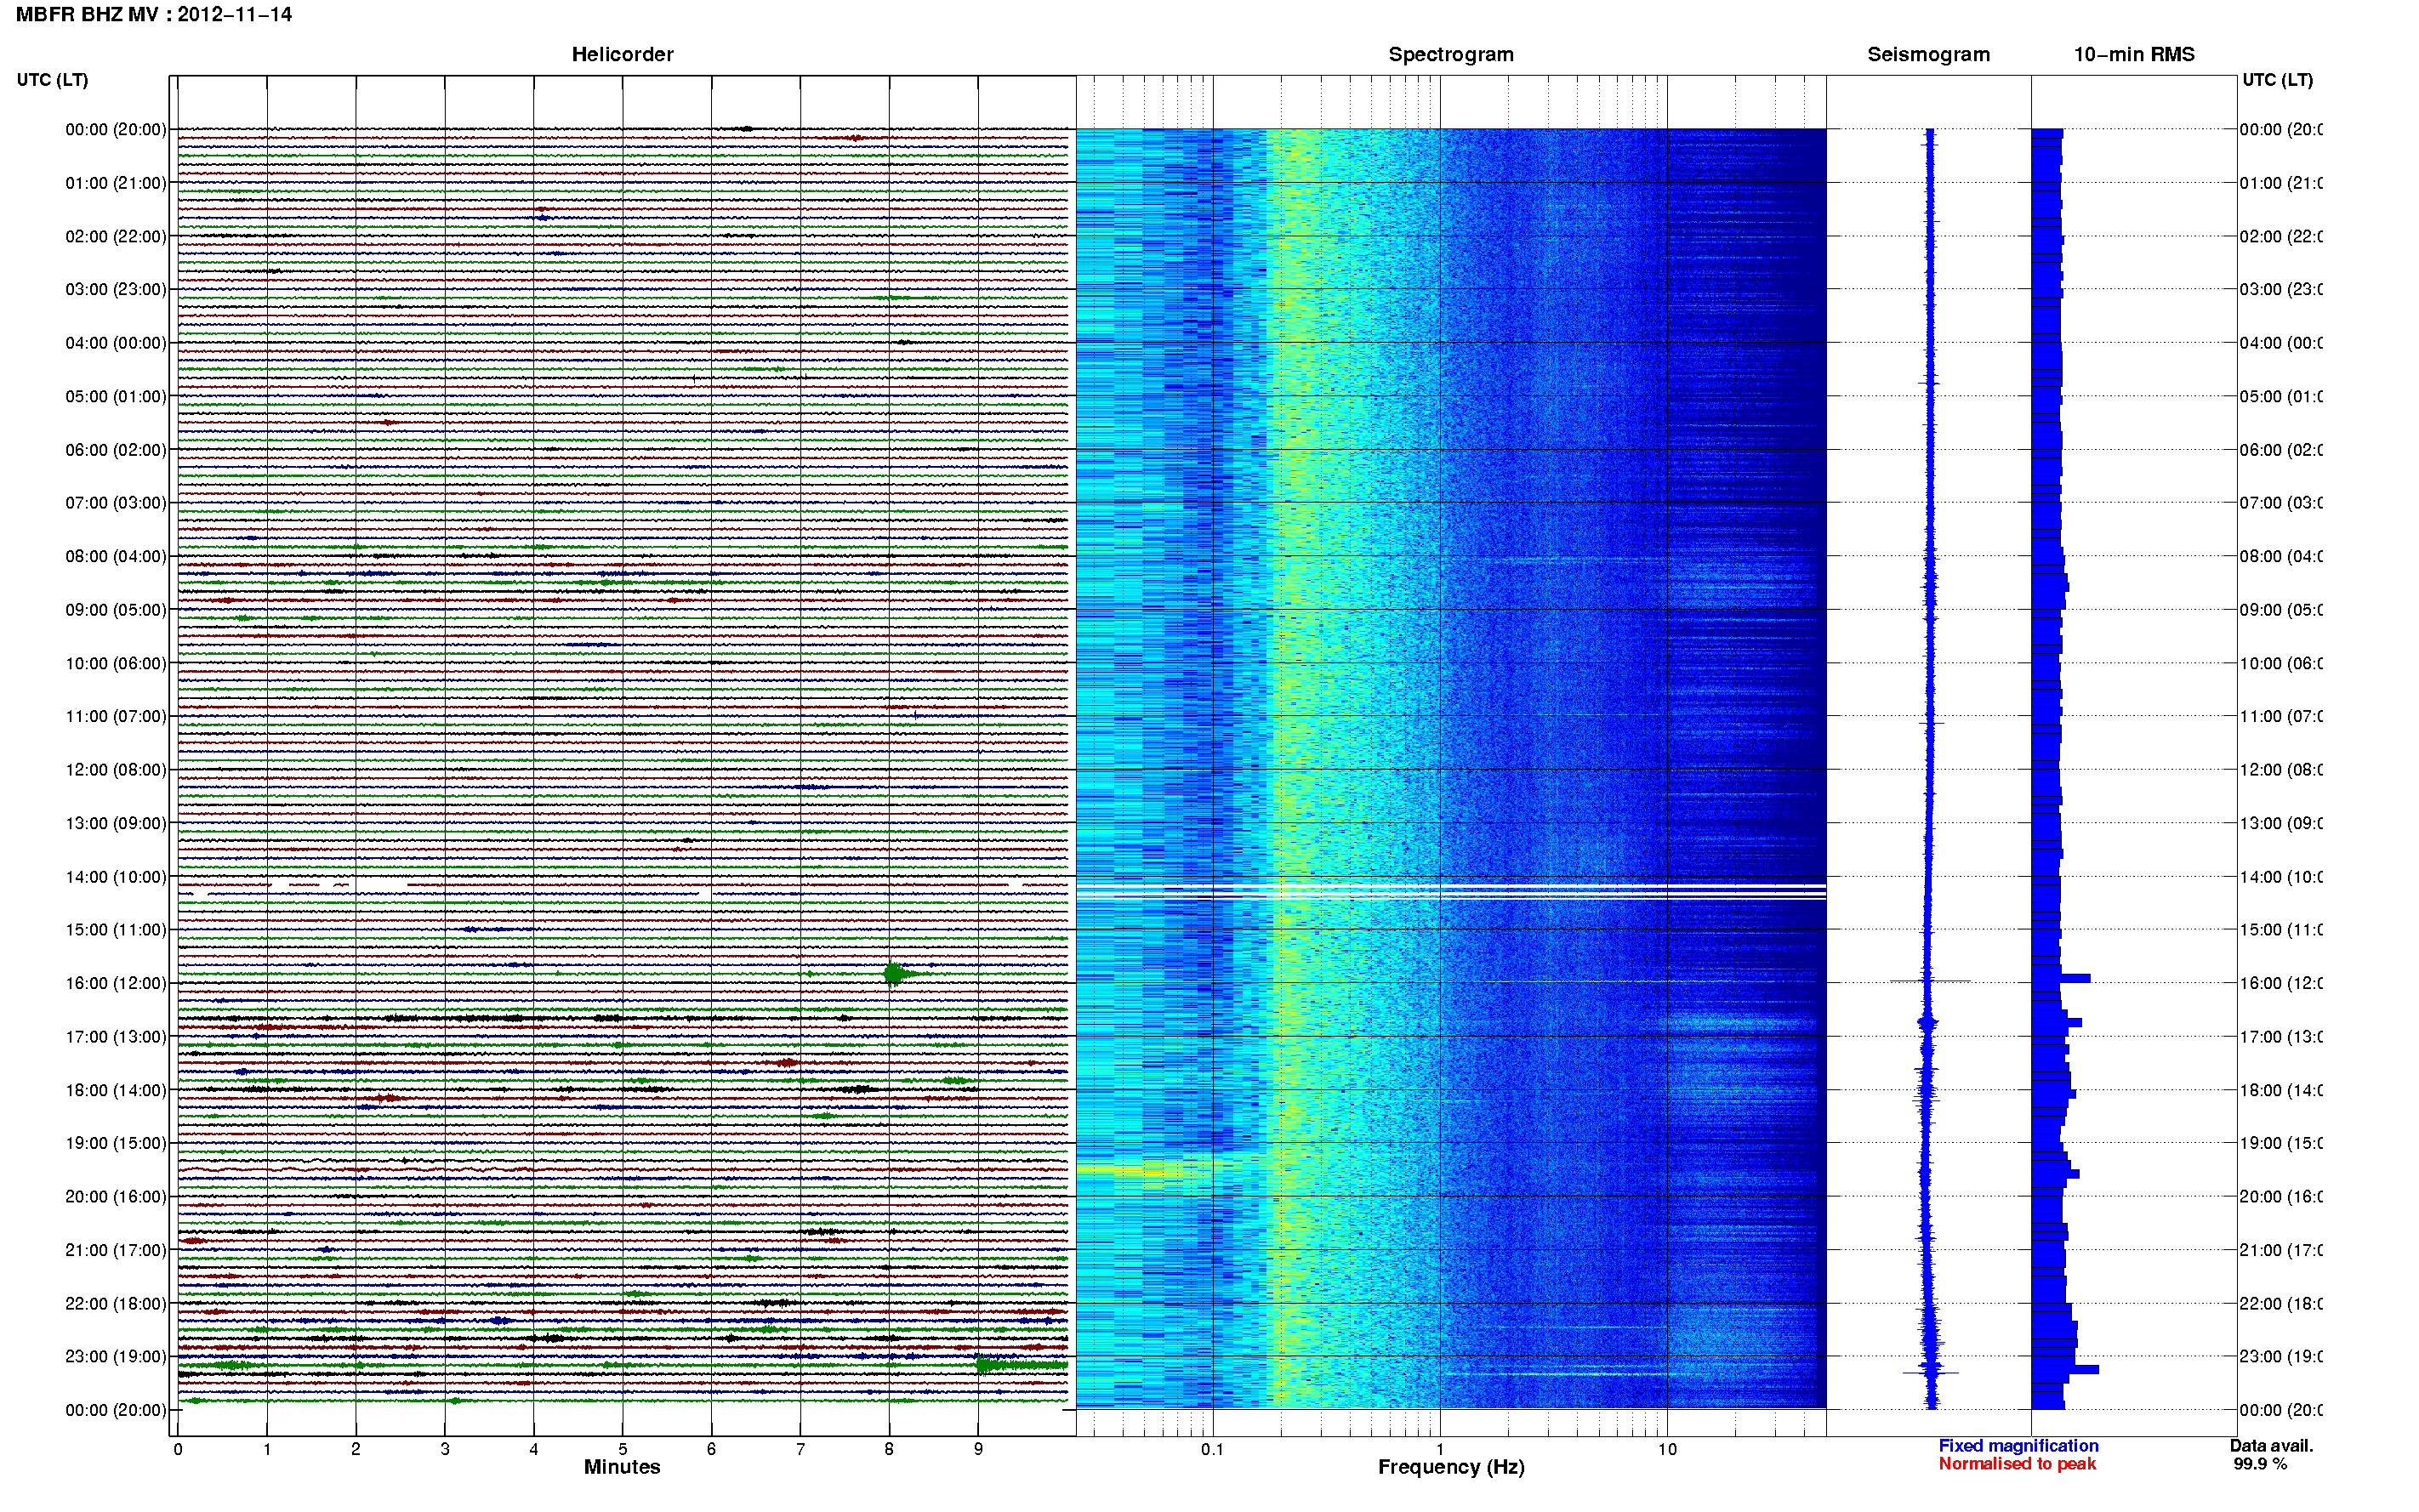Click the title 'MBFR BHZ MV : 2012-11-14'
Image resolution: width=2419 pixels, height=1512 pixels.
click(x=154, y=14)
